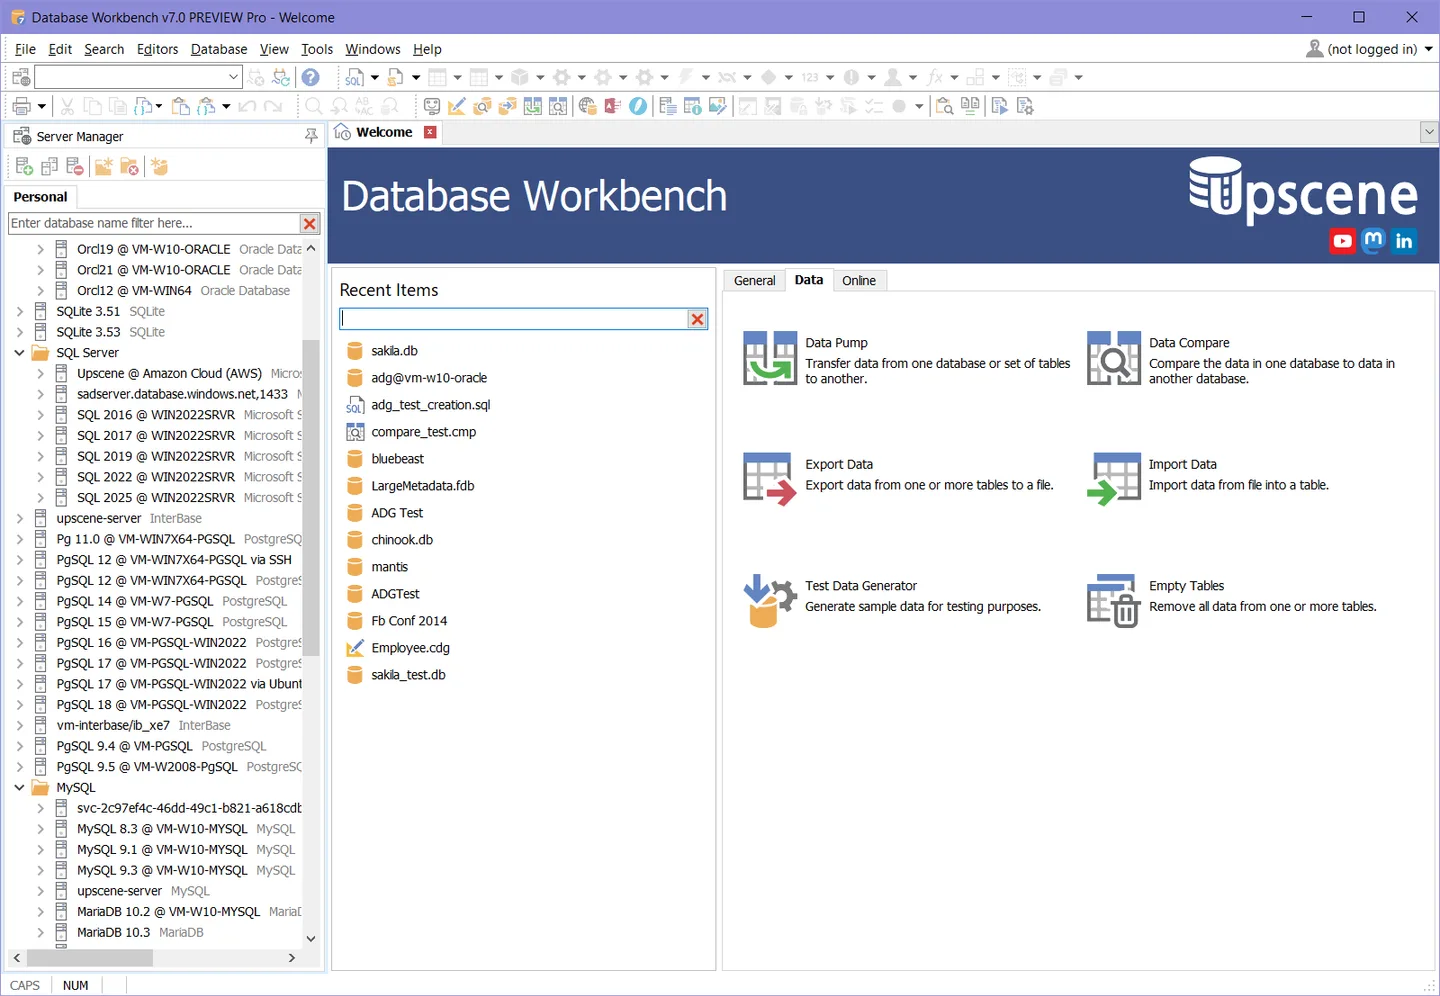This screenshot has height=996, width=1440.
Task: Click the delete folder icon with red X
Action: 129,166
